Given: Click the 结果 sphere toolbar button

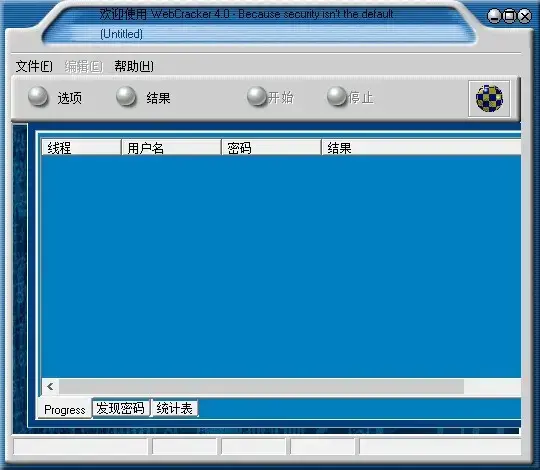Looking at the screenshot, I should click(126, 96).
